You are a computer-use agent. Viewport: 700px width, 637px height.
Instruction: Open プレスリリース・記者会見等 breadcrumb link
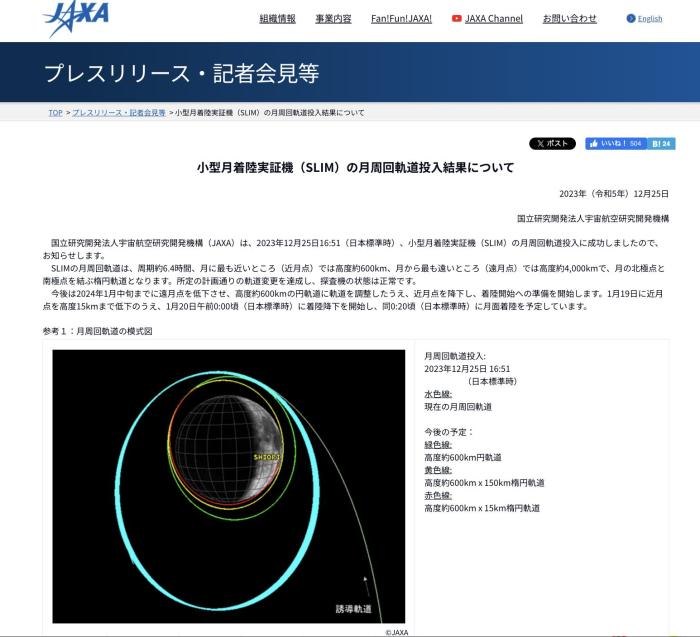click(118, 113)
